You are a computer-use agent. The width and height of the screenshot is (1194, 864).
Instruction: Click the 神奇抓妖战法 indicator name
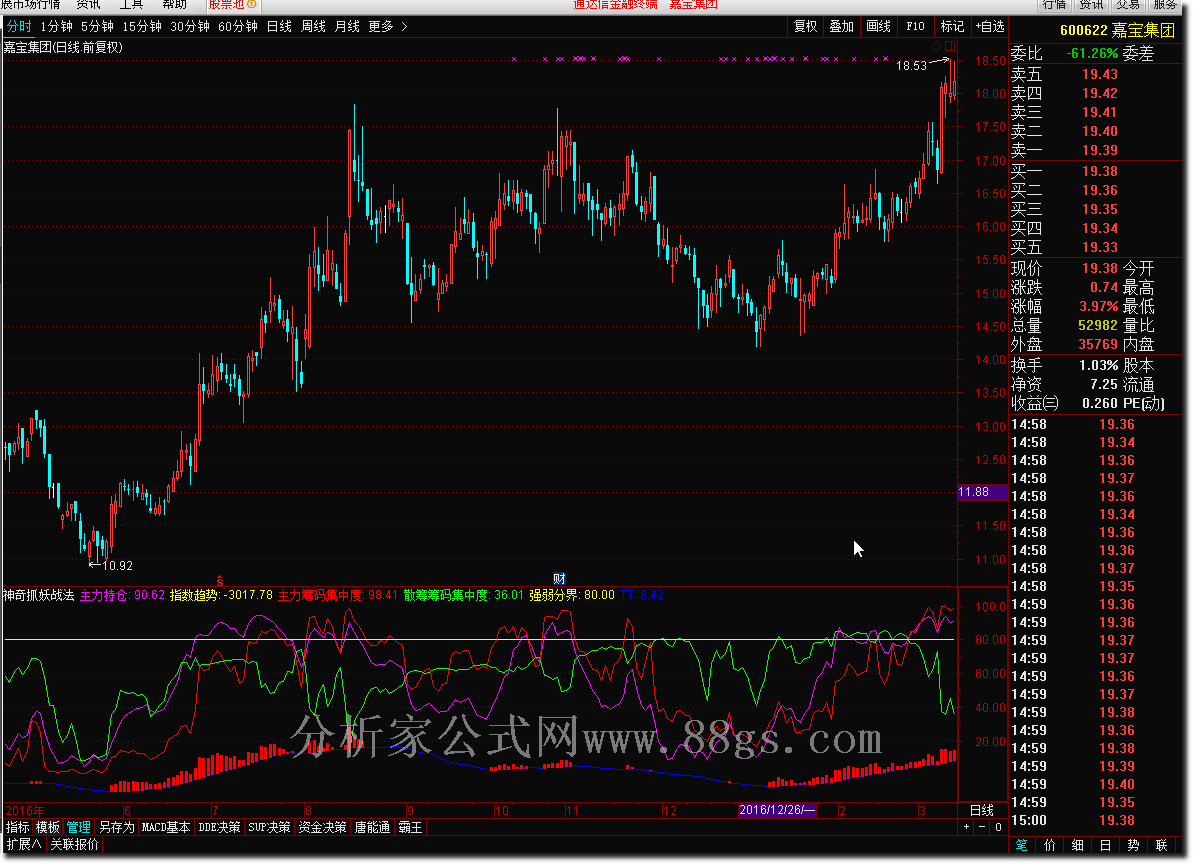pos(39,595)
